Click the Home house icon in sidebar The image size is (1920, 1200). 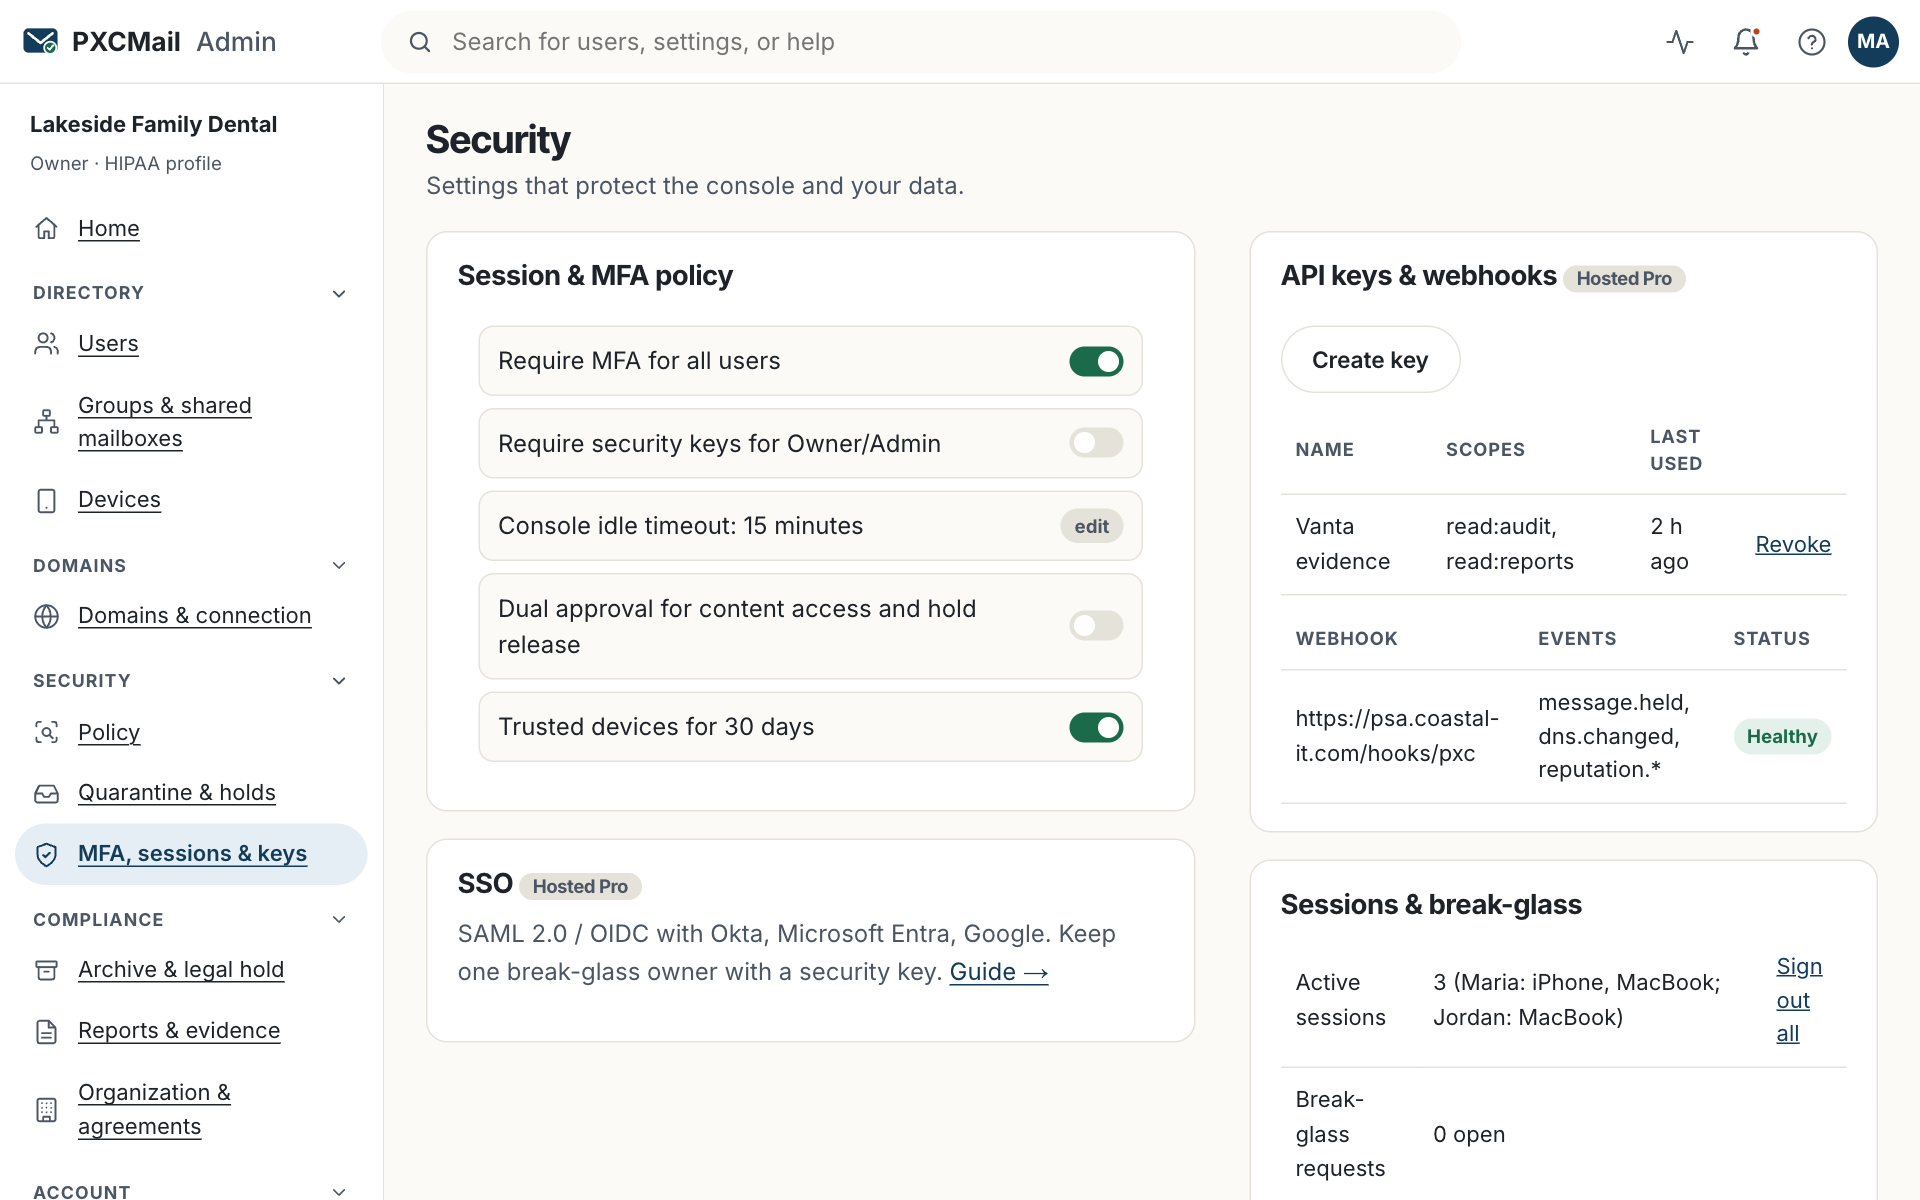(x=47, y=228)
